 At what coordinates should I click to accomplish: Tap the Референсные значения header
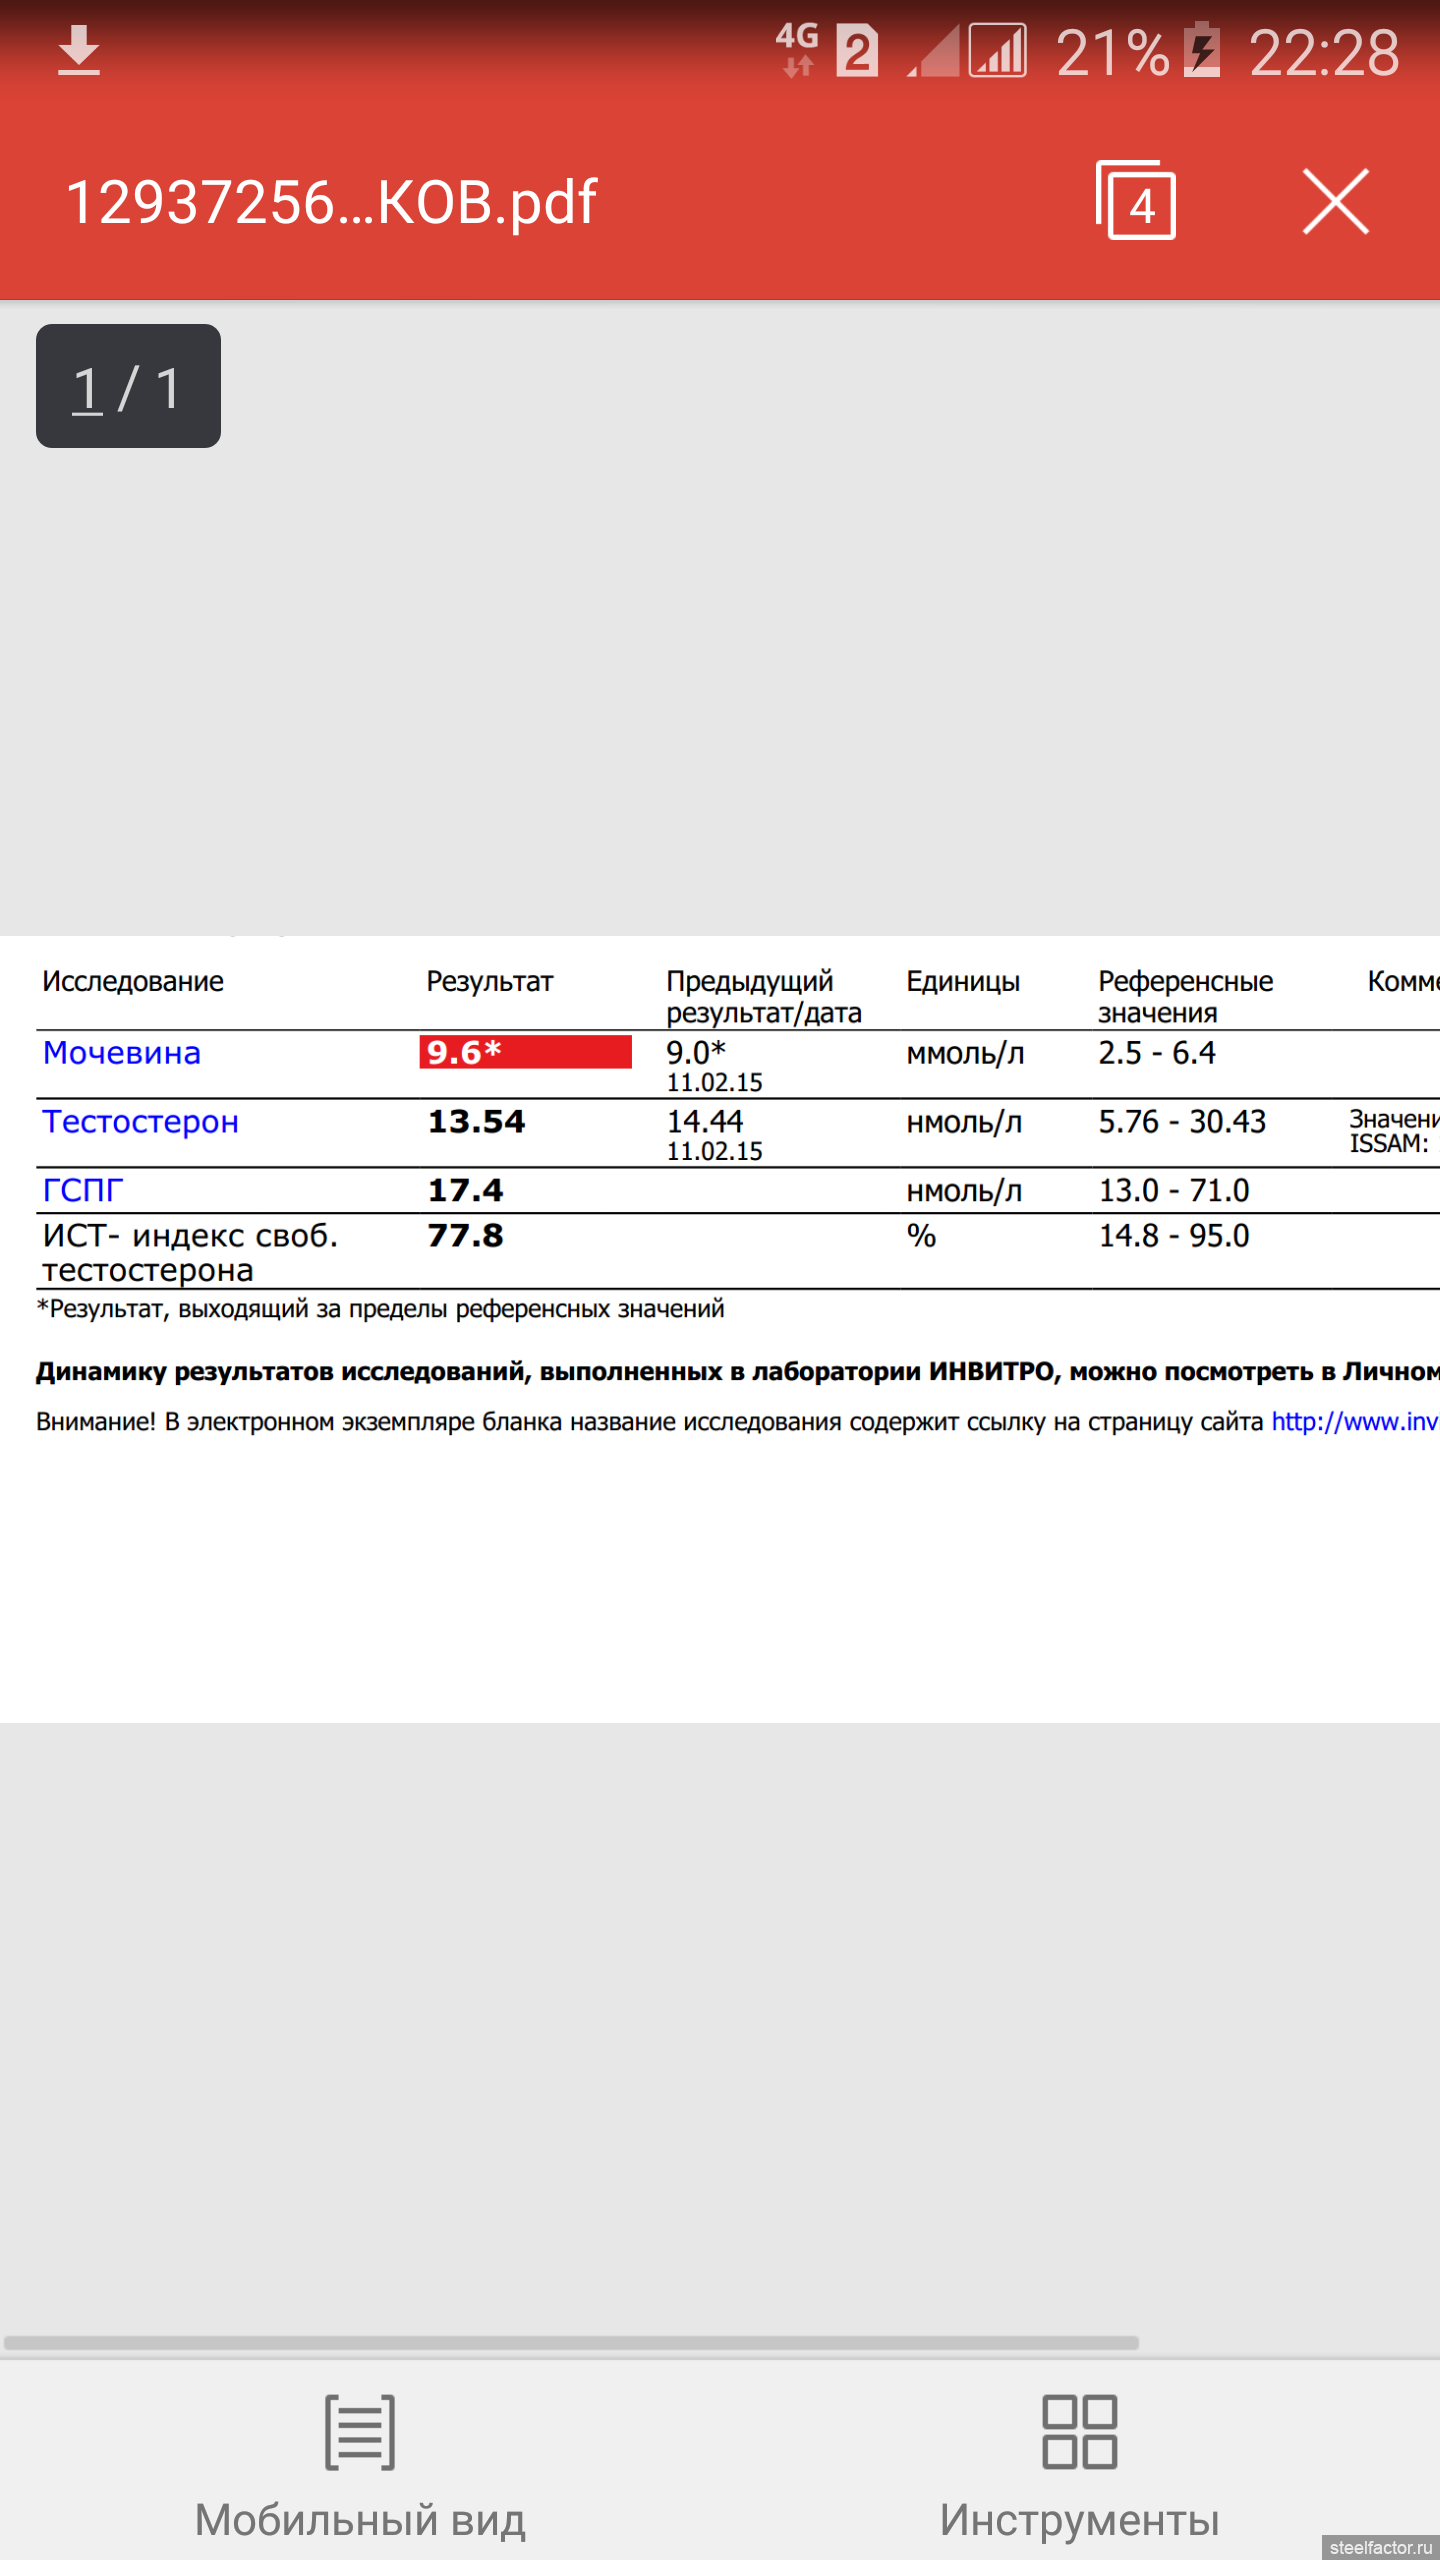(x=1185, y=996)
